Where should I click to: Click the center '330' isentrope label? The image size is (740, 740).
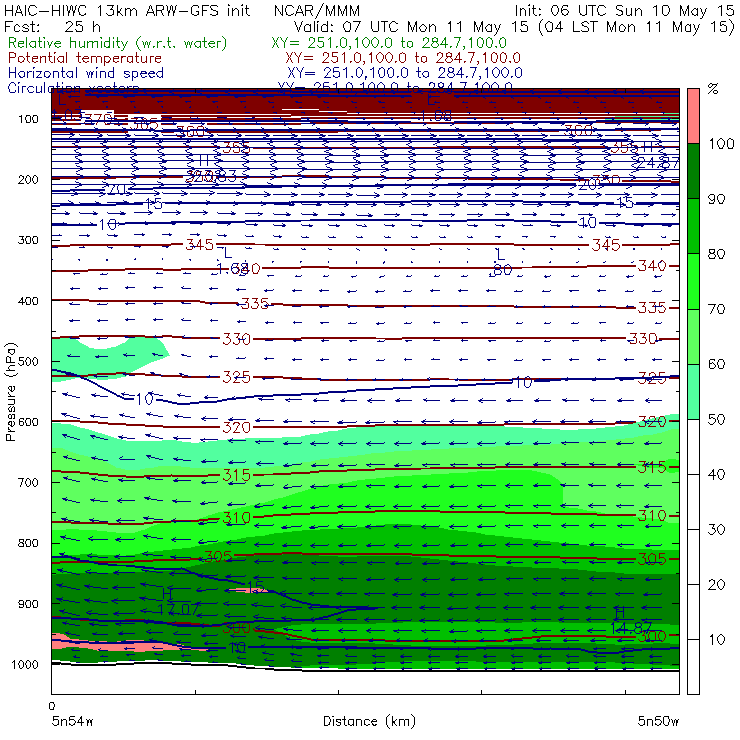coord(236,339)
